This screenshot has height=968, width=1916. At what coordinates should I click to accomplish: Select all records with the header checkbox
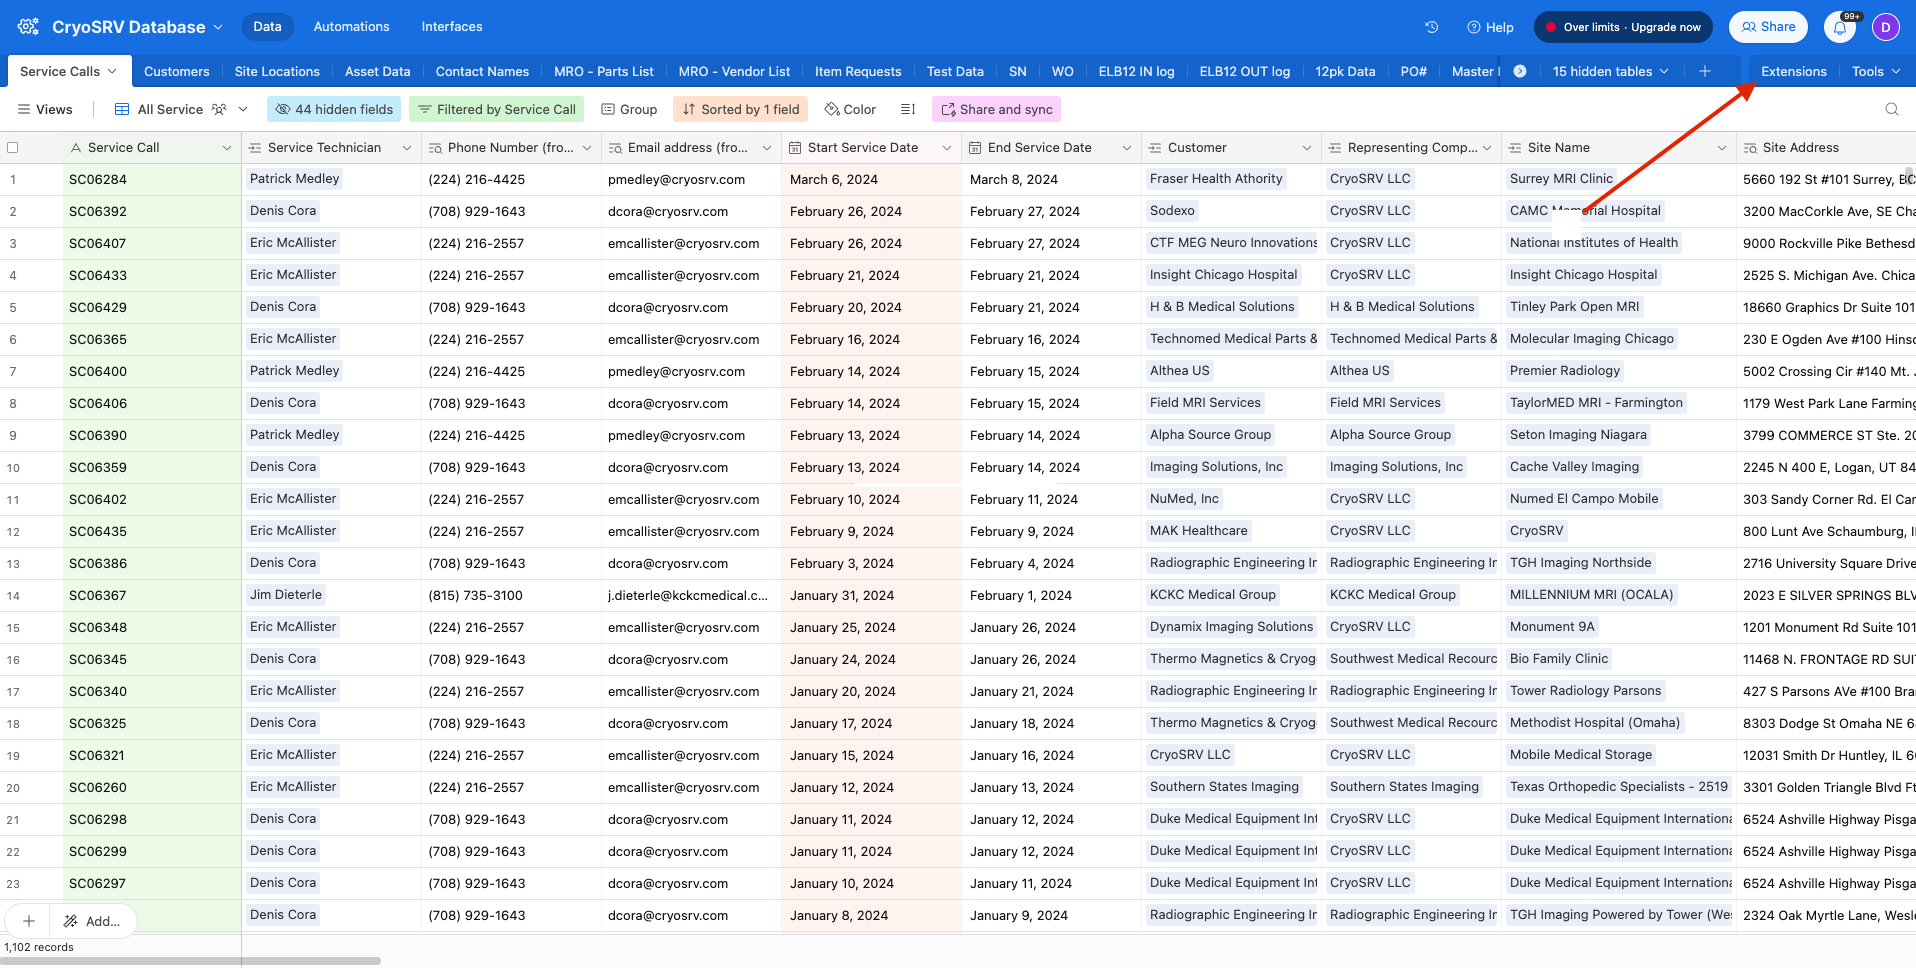tap(13, 147)
